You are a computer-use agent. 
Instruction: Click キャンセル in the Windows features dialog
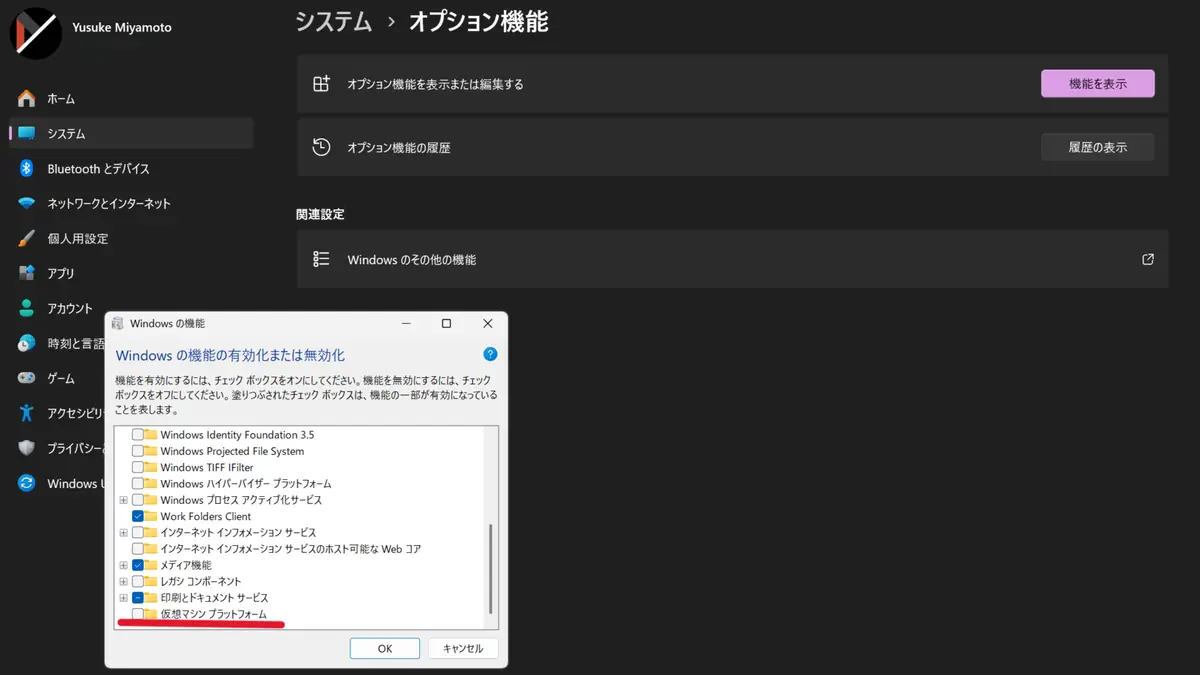click(x=463, y=648)
